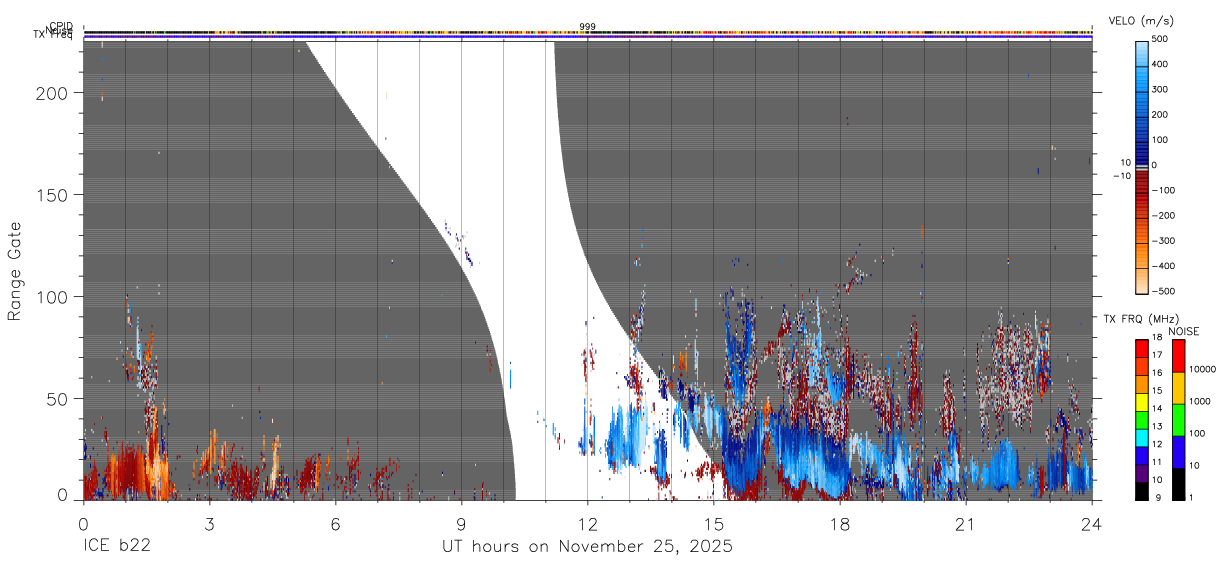Click the cyan 12–13 MHz TX FRQ swatch

[1141, 438]
